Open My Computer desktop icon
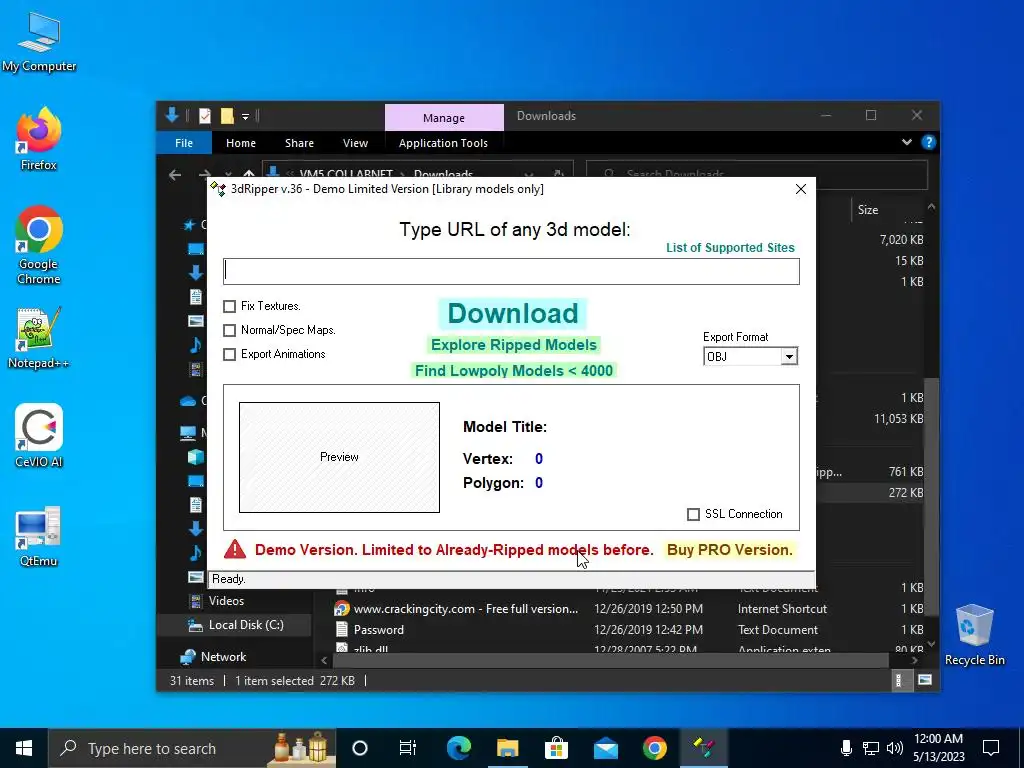The height and width of the screenshot is (768, 1024). pyautogui.click(x=39, y=42)
